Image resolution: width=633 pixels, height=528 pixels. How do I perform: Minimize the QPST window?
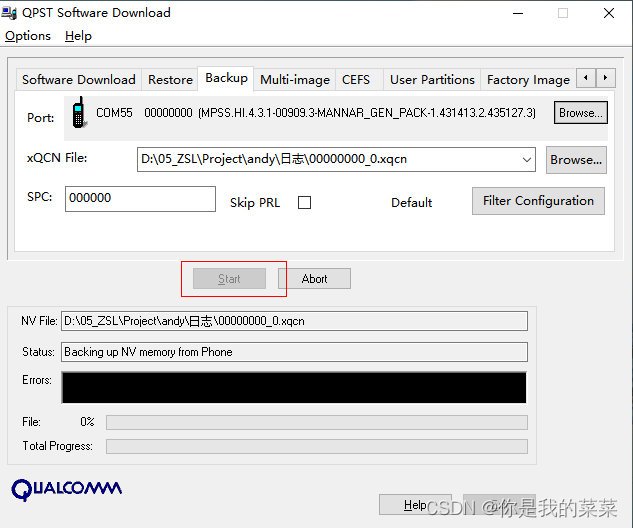[518, 13]
